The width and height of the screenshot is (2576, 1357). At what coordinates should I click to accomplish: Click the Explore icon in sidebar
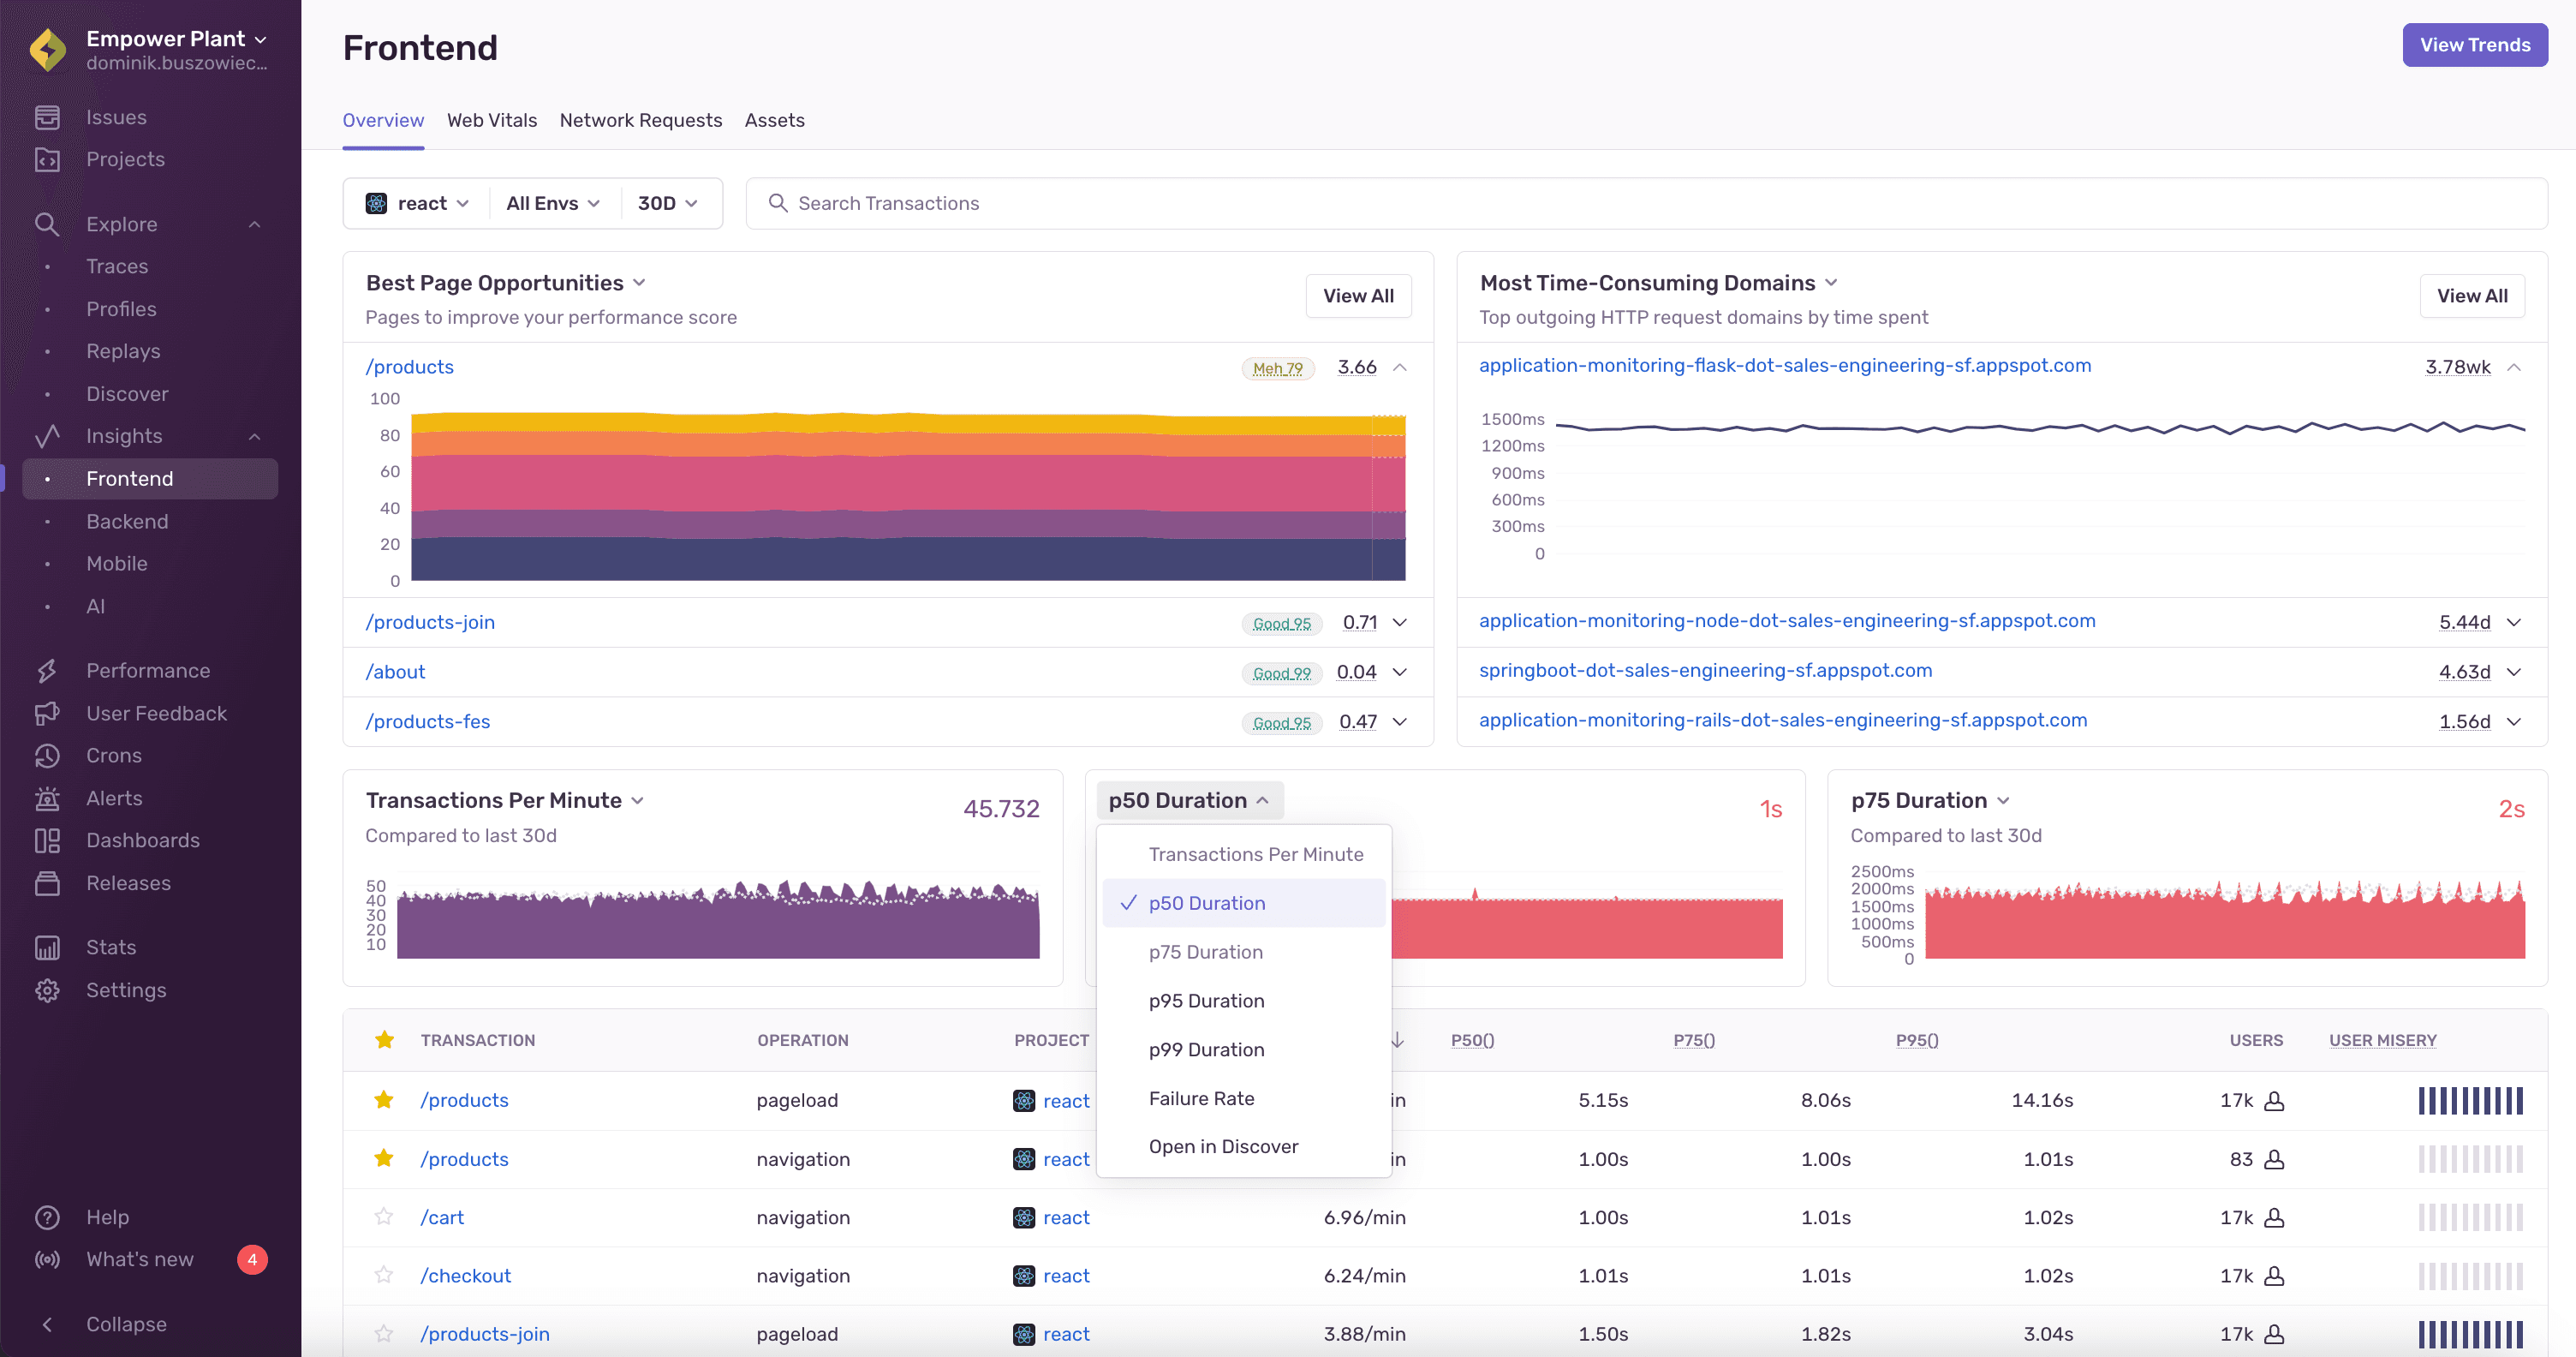pos(46,224)
